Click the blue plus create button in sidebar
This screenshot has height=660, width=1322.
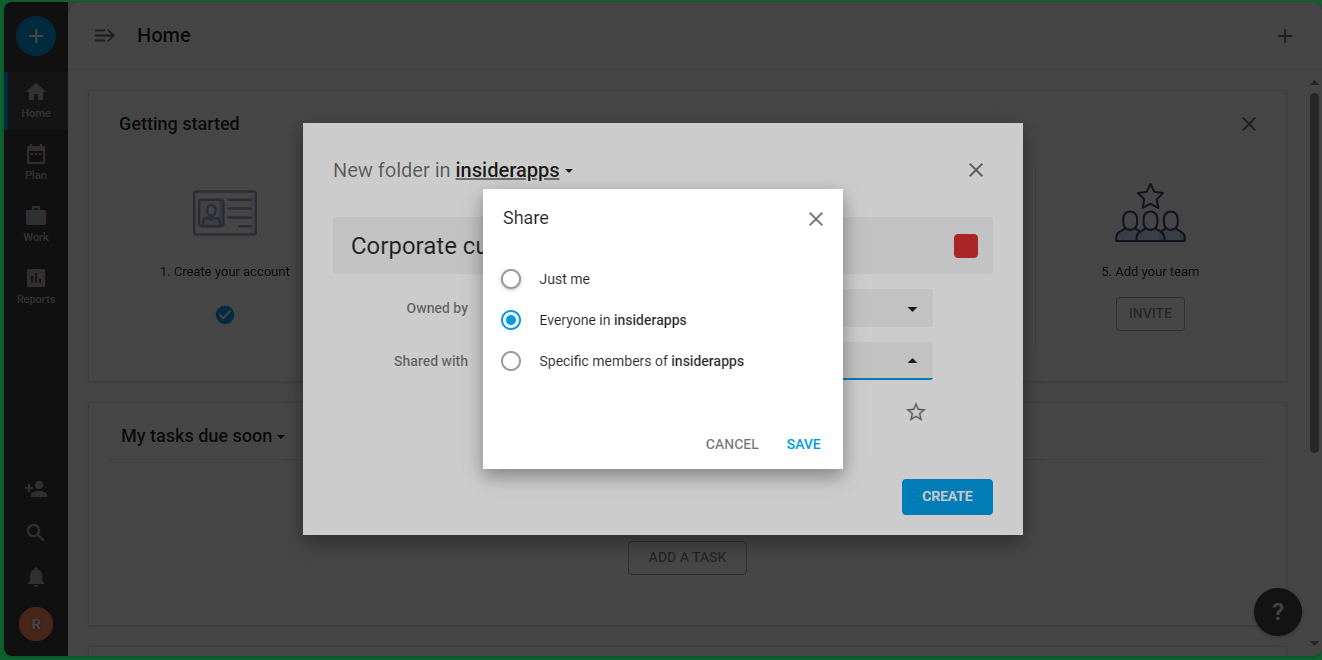pos(36,36)
